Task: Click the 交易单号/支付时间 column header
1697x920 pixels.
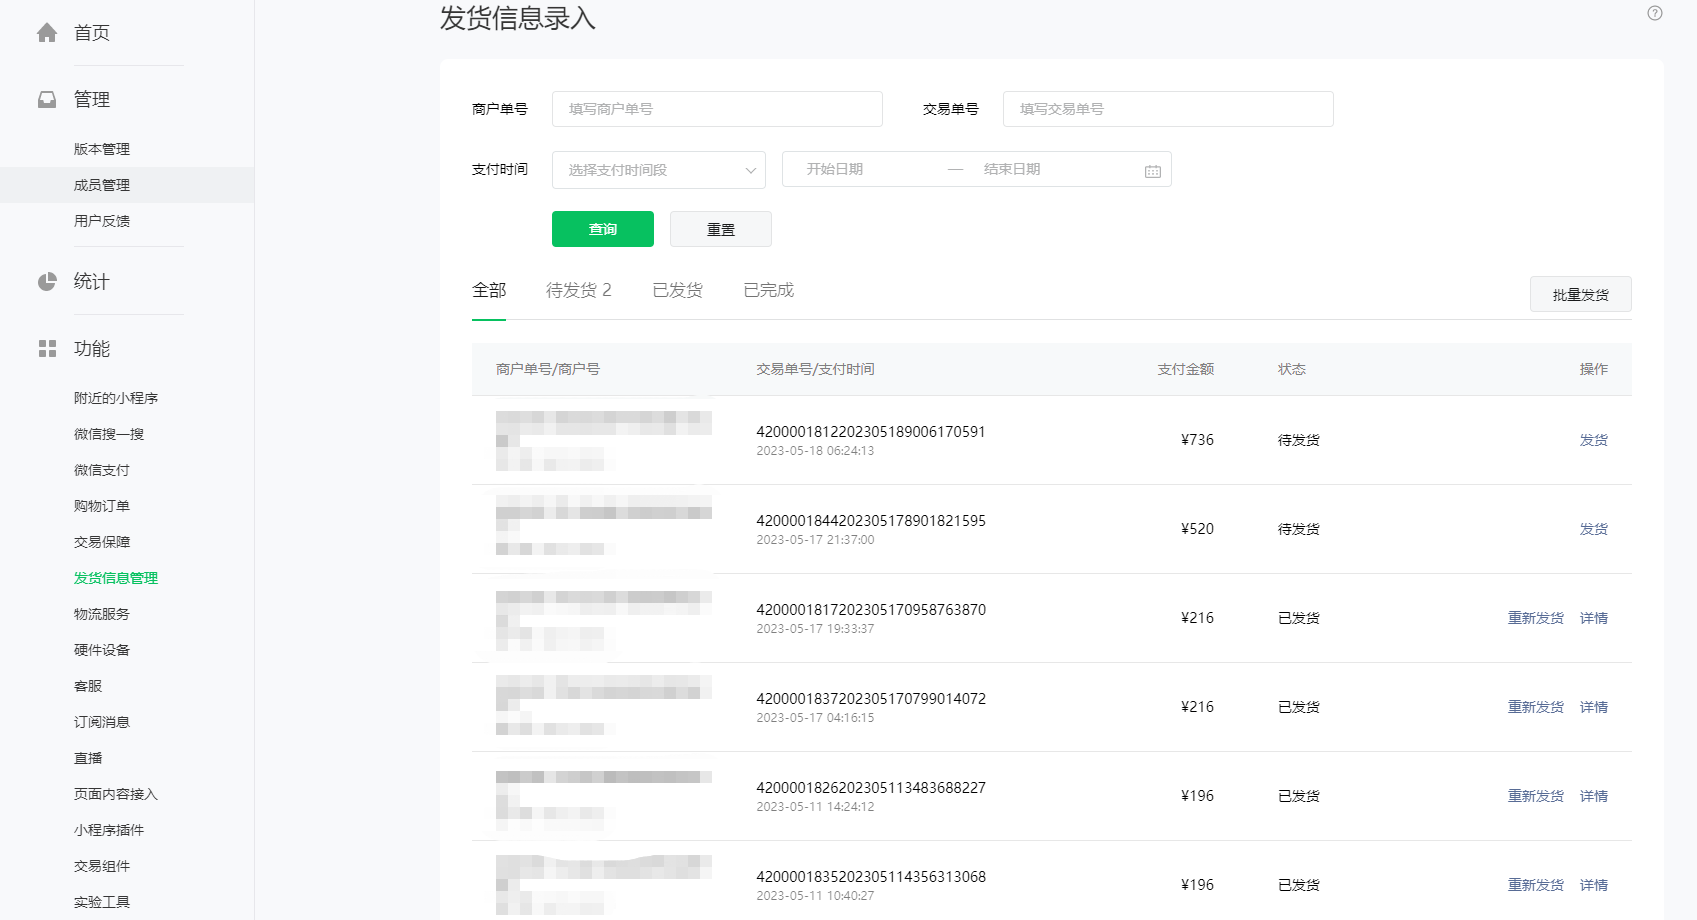Action: tap(815, 369)
